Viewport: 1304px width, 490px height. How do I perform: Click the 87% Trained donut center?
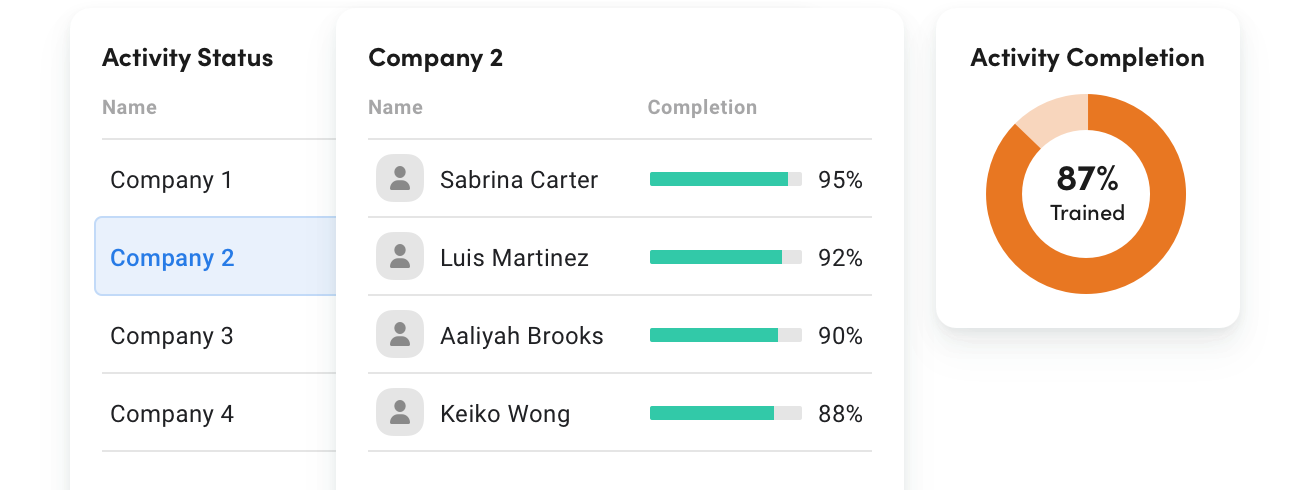tap(1087, 194)
